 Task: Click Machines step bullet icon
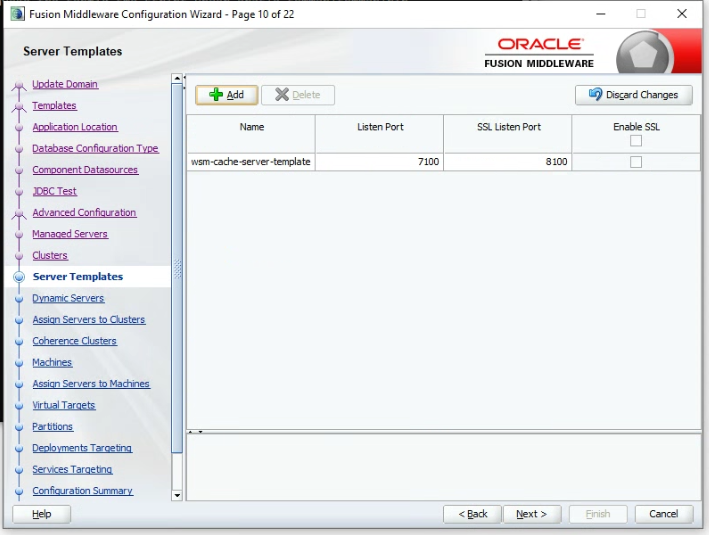click(19, 363)
